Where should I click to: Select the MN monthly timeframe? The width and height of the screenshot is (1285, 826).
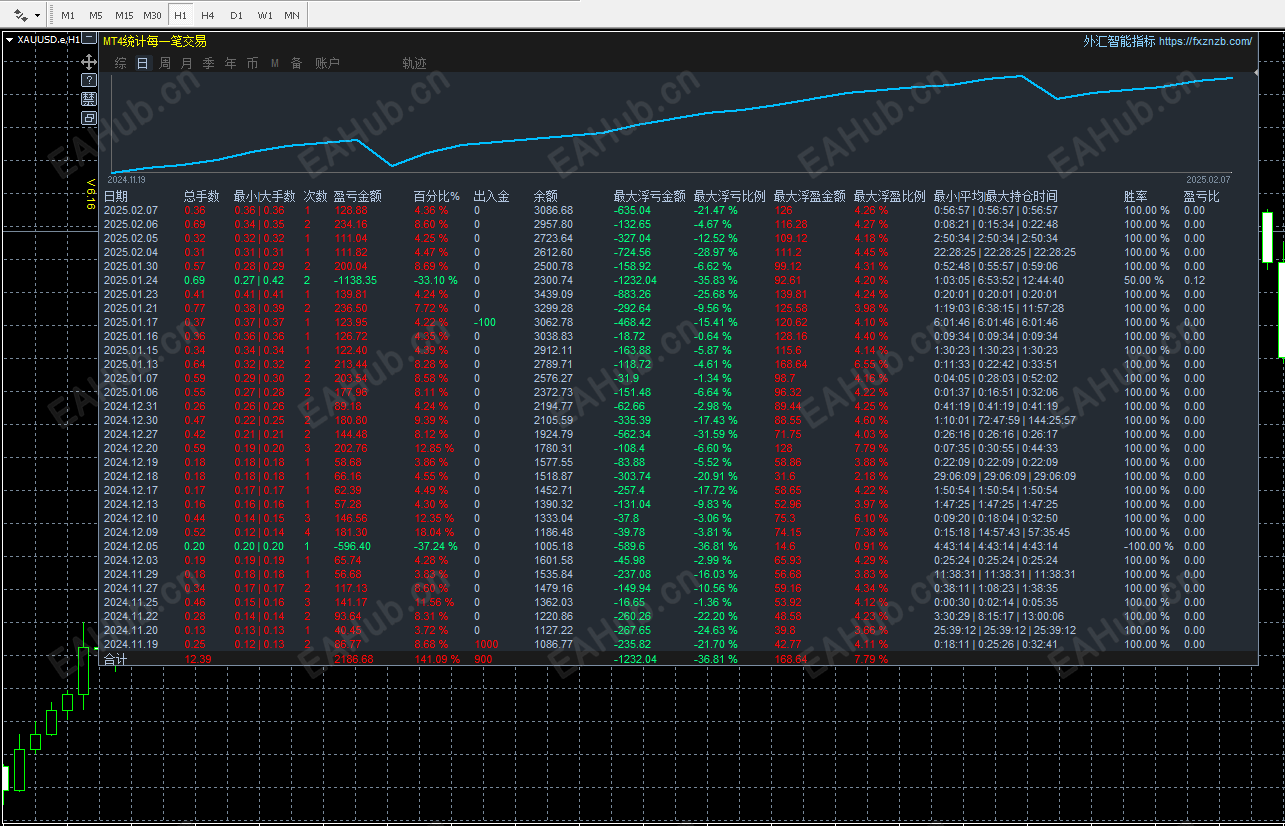pos(291,16)
